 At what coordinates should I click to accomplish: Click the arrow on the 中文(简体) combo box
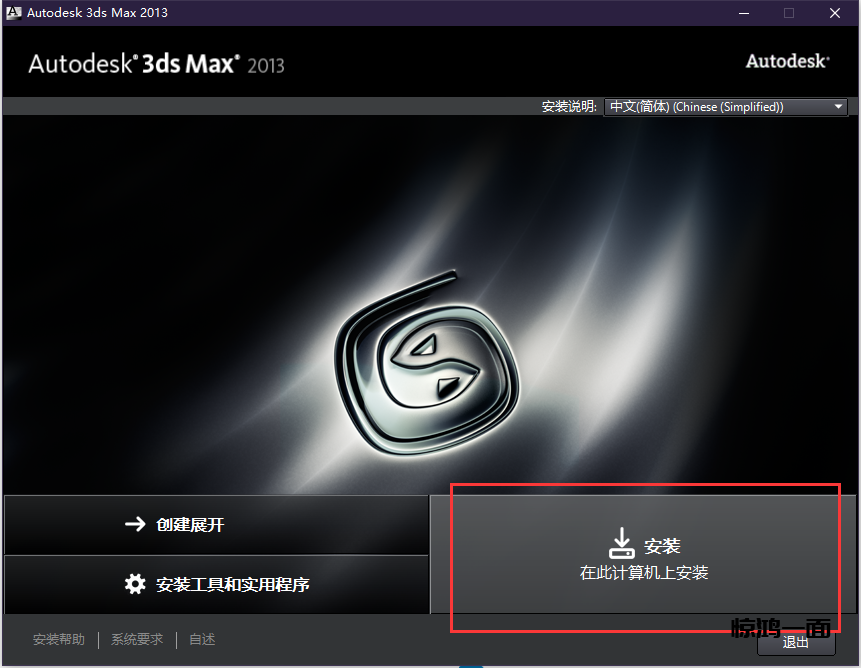pyautogui.click(x=838, y=107)
